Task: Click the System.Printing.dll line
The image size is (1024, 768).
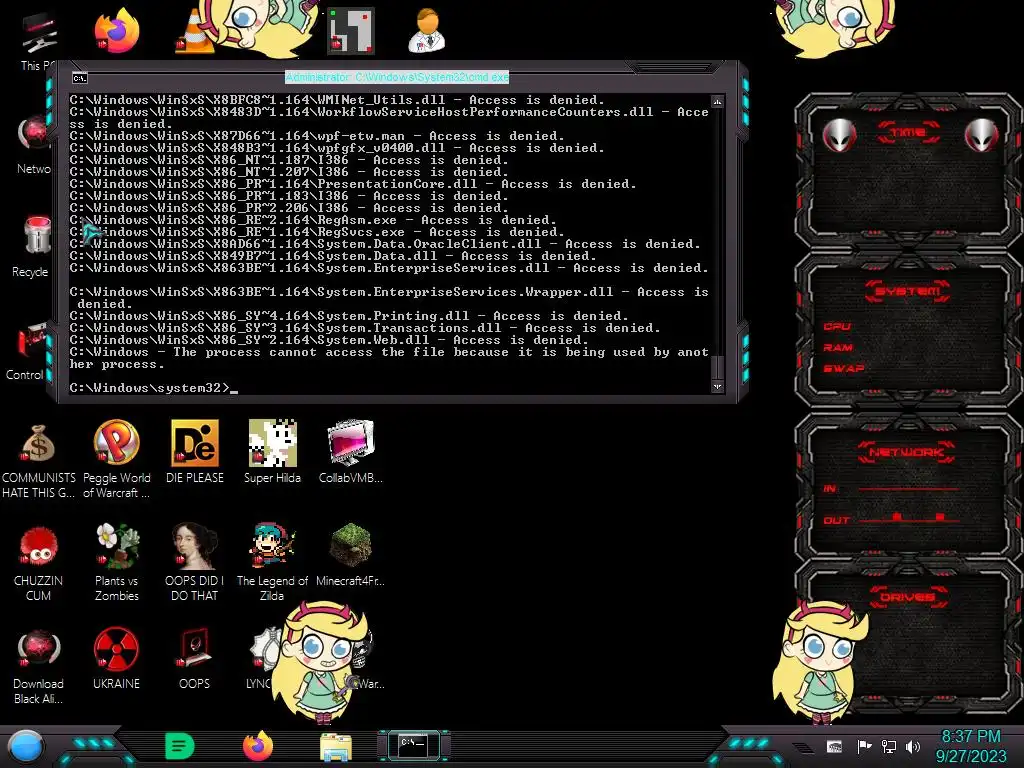Action: tap(349, 316)
